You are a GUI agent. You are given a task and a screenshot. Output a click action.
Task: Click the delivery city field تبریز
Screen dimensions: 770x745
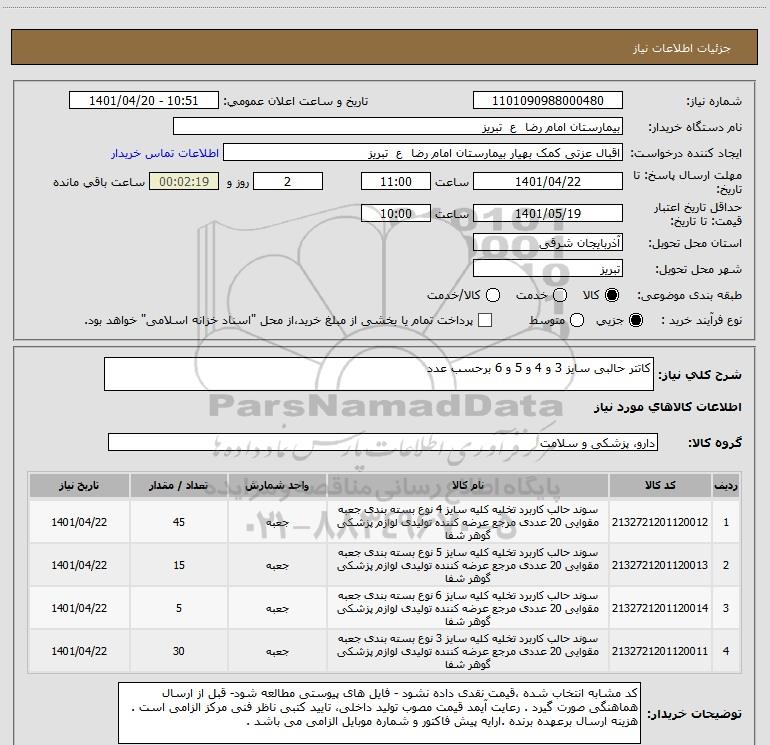[548, 269]
